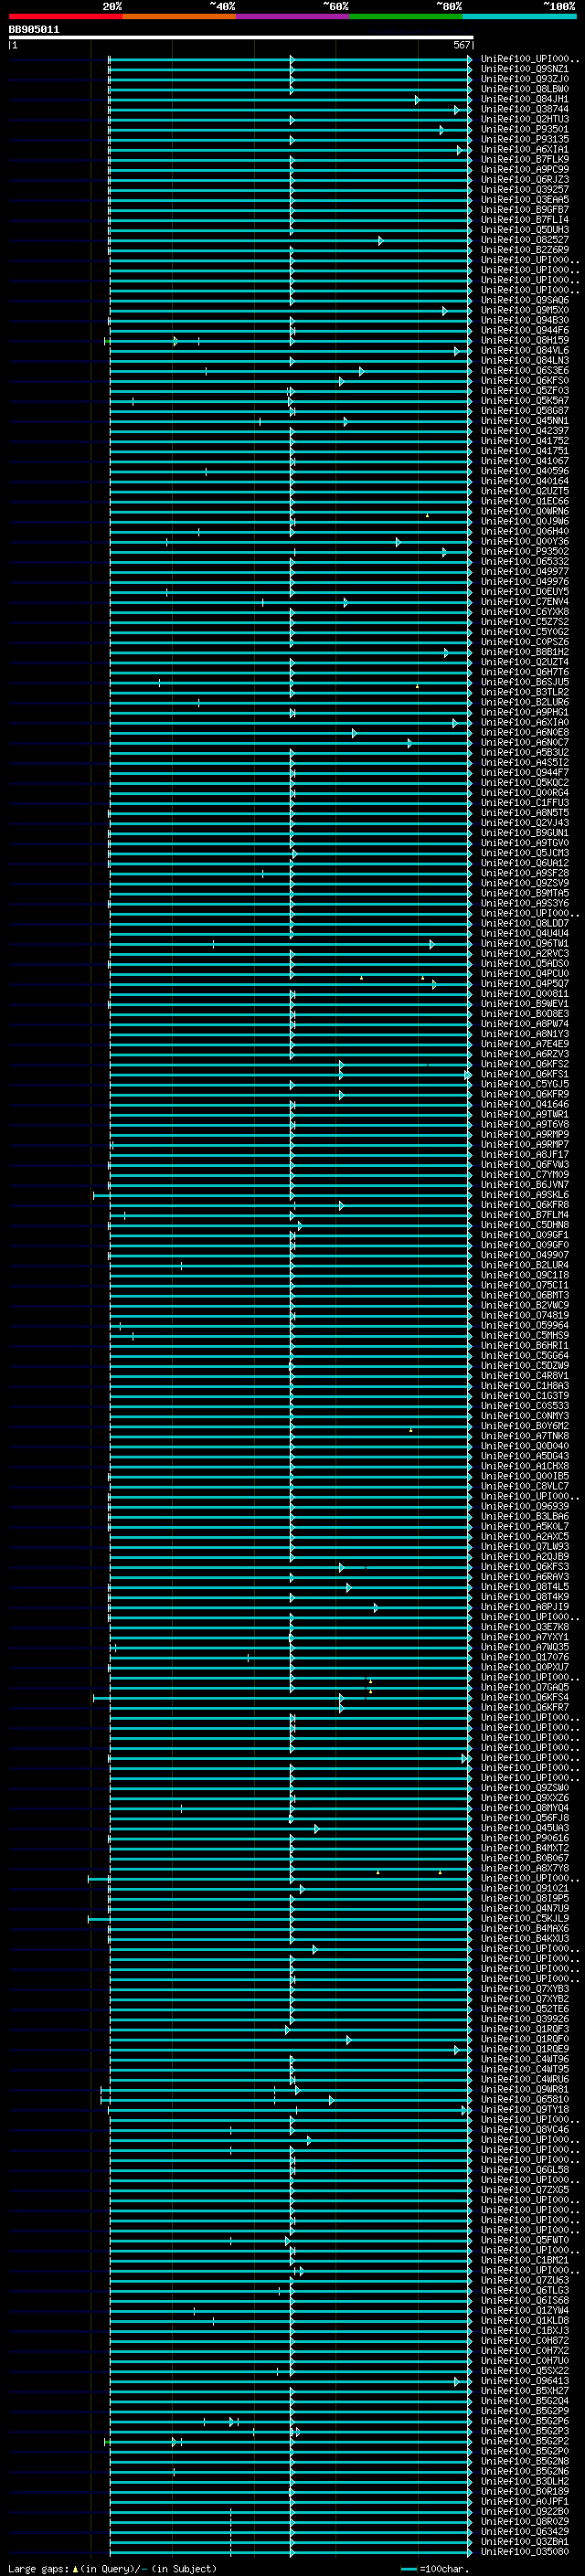Select UniRef100_B7FLK9 entry
585x2576 pixels.
point(525,159)
